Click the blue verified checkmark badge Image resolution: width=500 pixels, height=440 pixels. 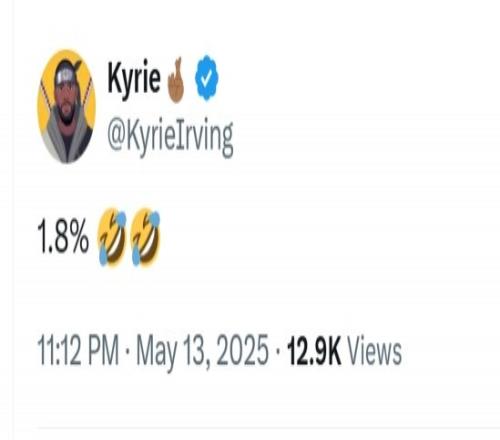207,78
